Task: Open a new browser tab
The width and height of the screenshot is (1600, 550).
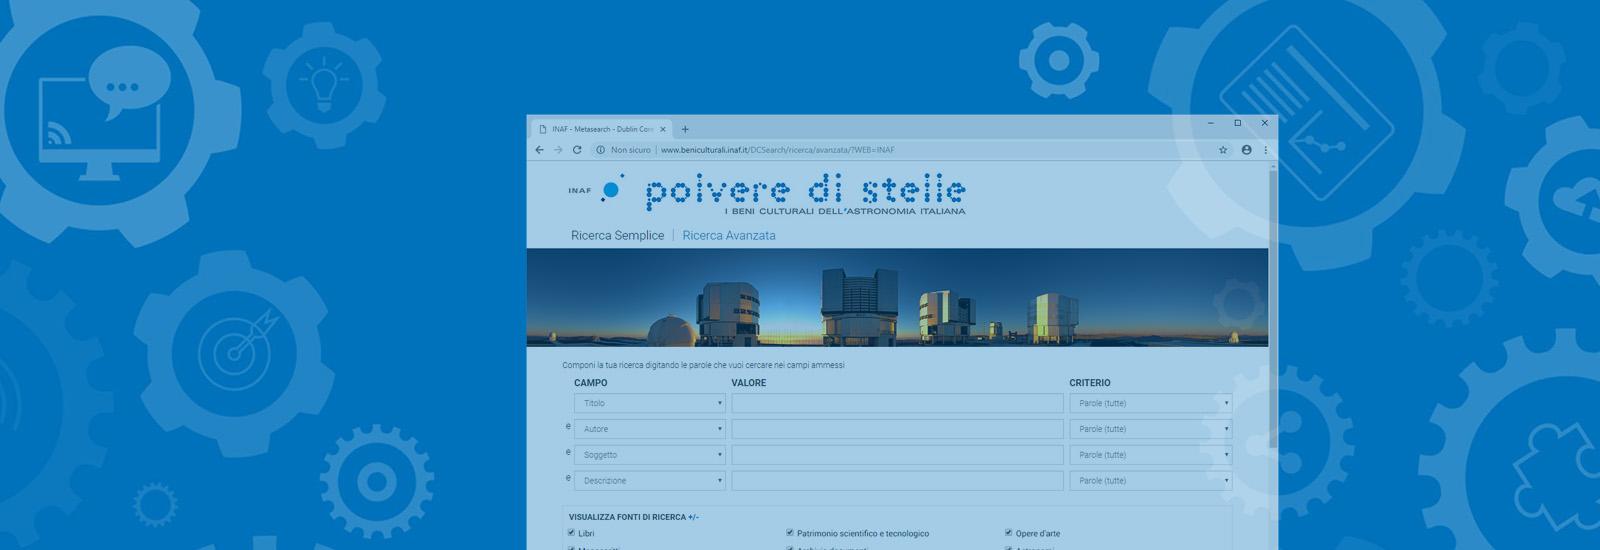Action: pos(685,129)
